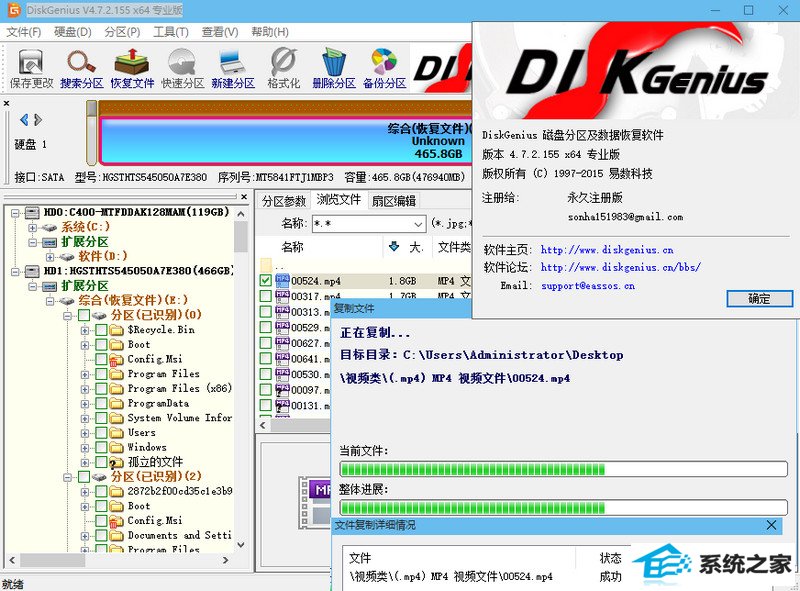Click the 综合(恢复文件) 465.8GB partition bar
This screenshot has height=591, width=800.
(286, 141)
